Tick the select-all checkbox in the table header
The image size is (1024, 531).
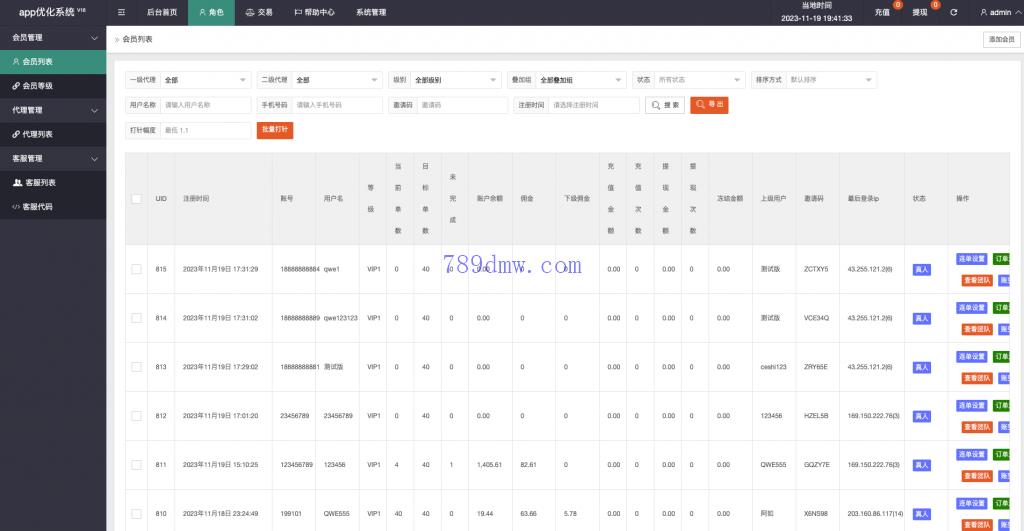(x=136, y=199)
